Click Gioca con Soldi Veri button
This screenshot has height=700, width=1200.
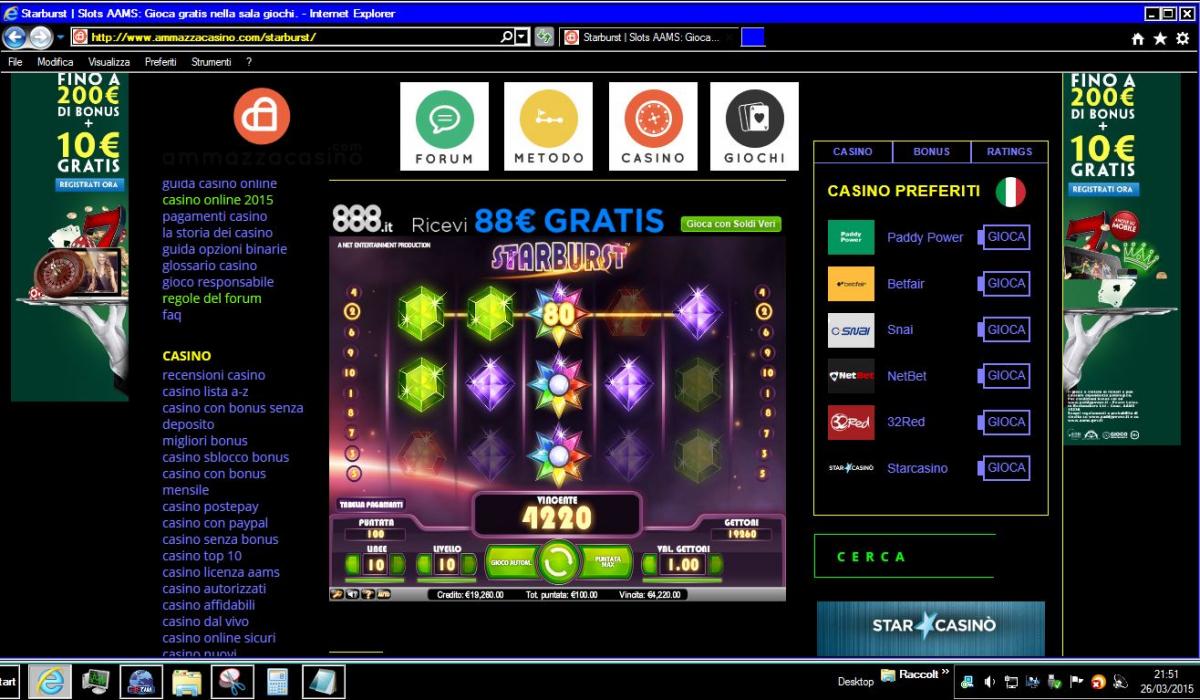click(730, 224)
